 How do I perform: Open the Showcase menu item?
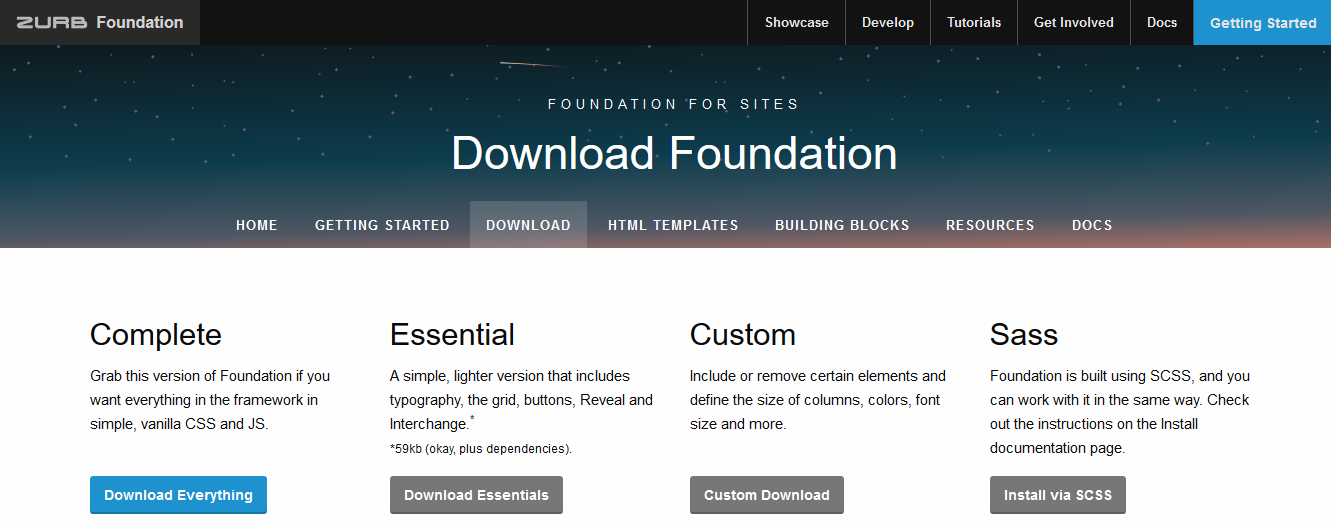(797, 22)
